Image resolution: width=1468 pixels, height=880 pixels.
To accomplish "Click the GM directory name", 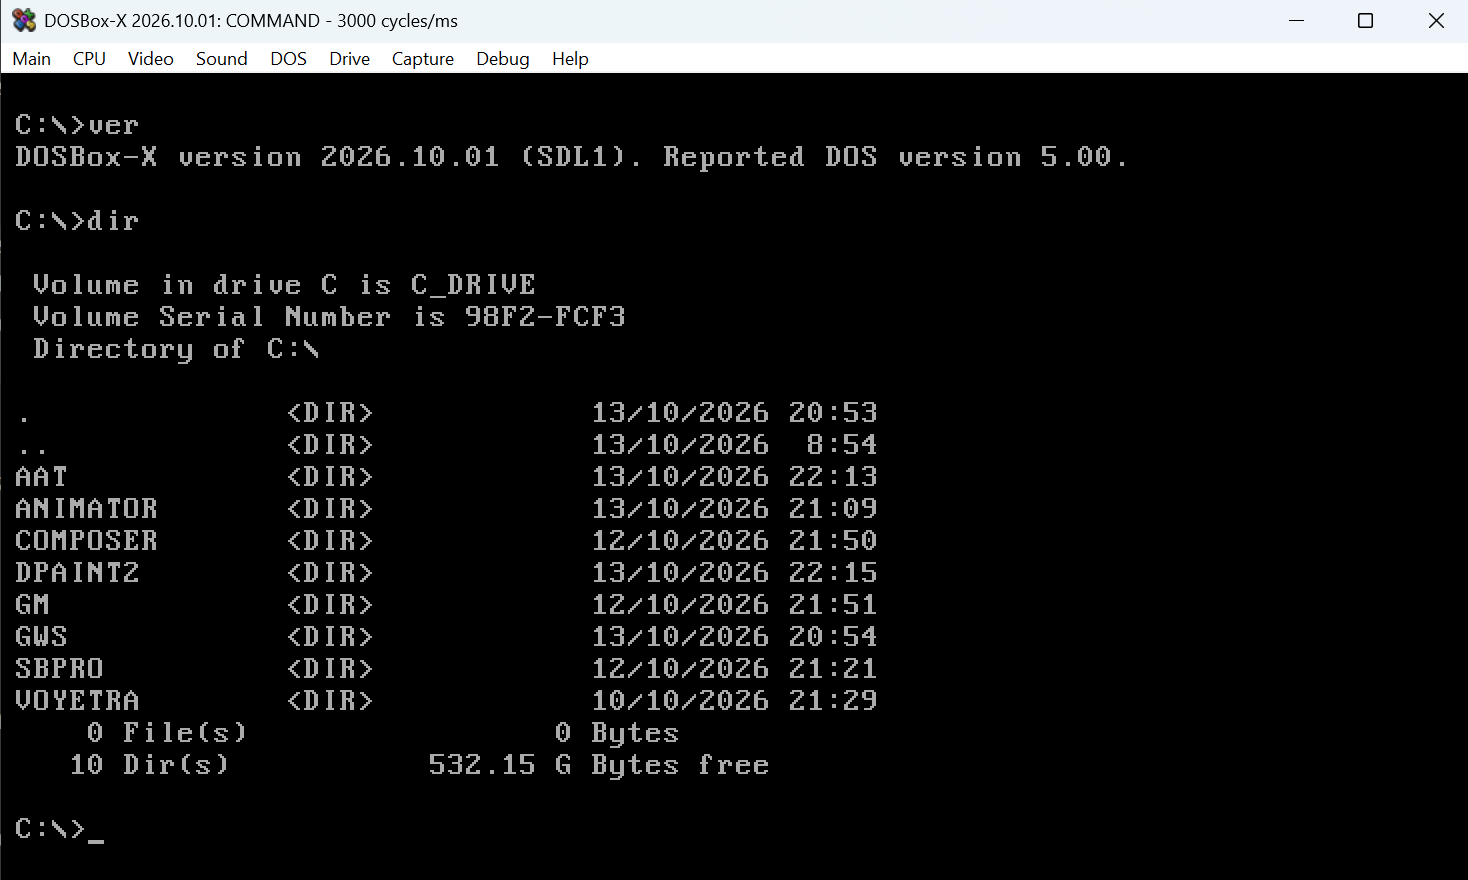I will [32, 605].
